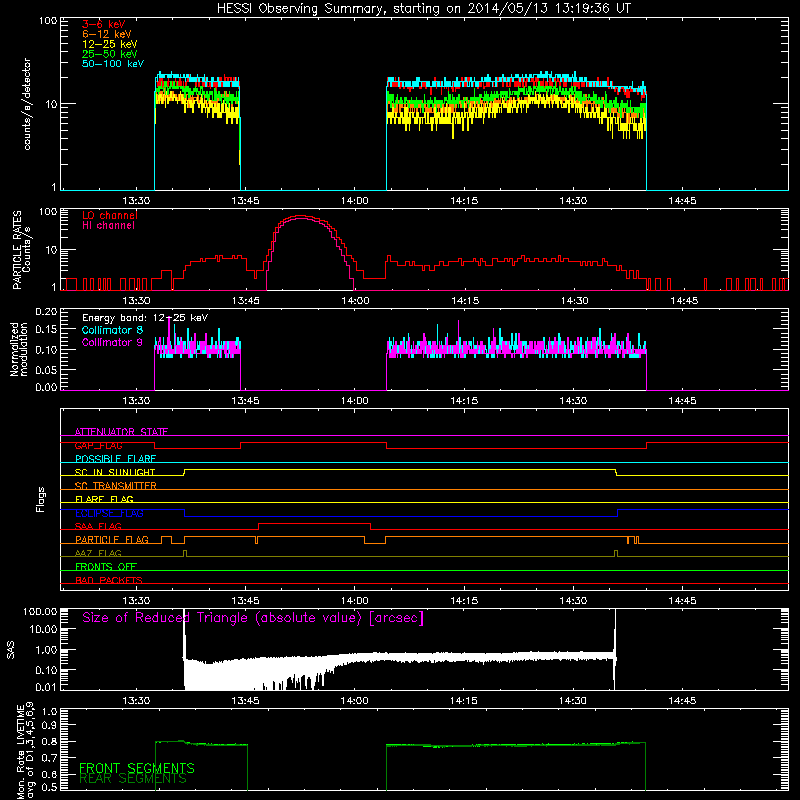Click the HESSI Observing Summary title text
The image size is (800, 800).
pos(423,9)
